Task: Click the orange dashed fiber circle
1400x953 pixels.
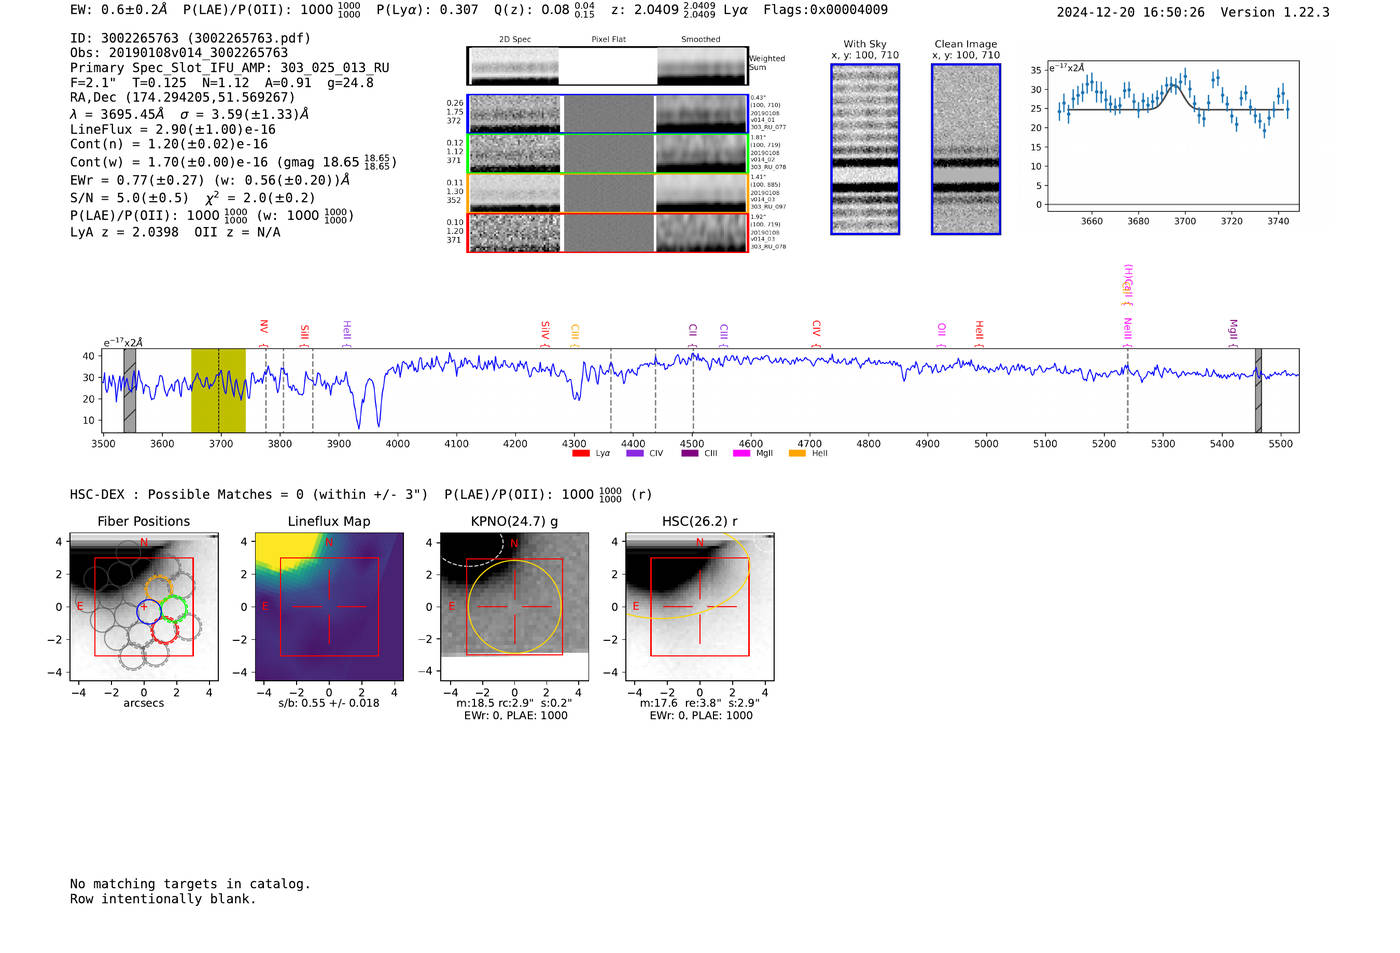Action: click(x=159, y=589)
